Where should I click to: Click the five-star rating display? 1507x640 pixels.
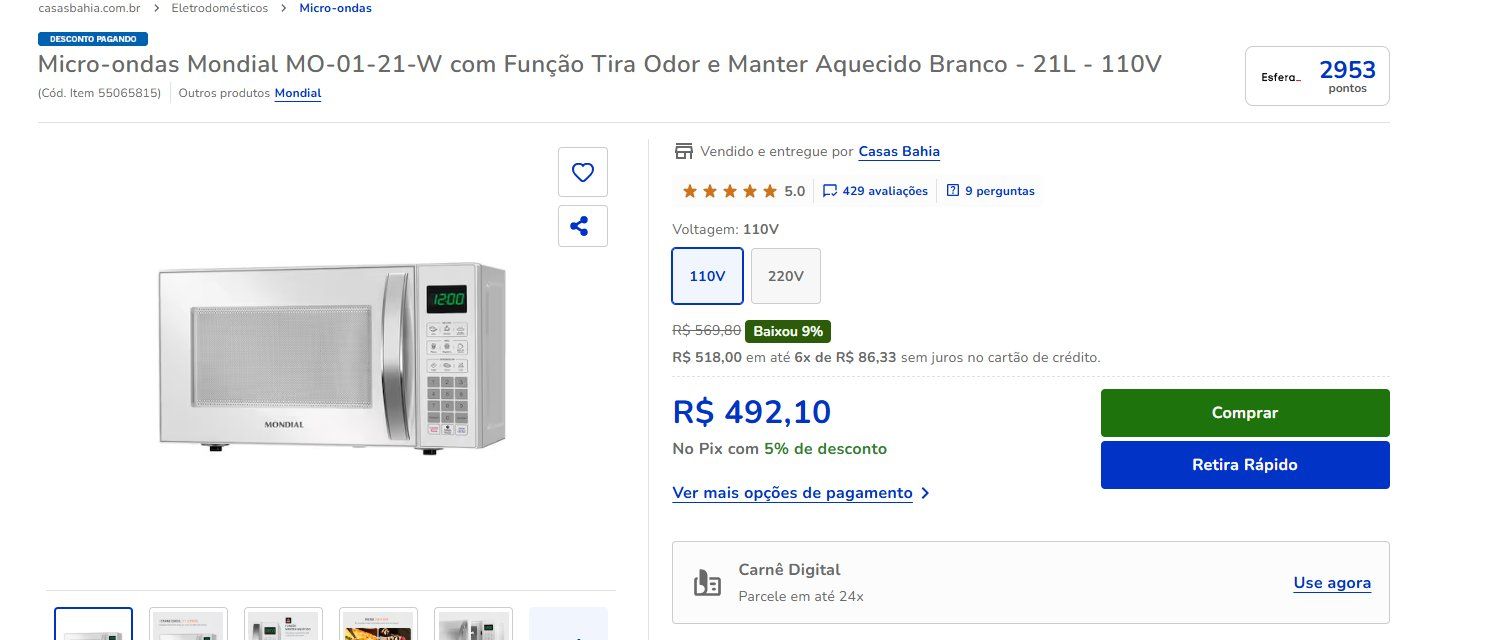click(x=730, y=191)
